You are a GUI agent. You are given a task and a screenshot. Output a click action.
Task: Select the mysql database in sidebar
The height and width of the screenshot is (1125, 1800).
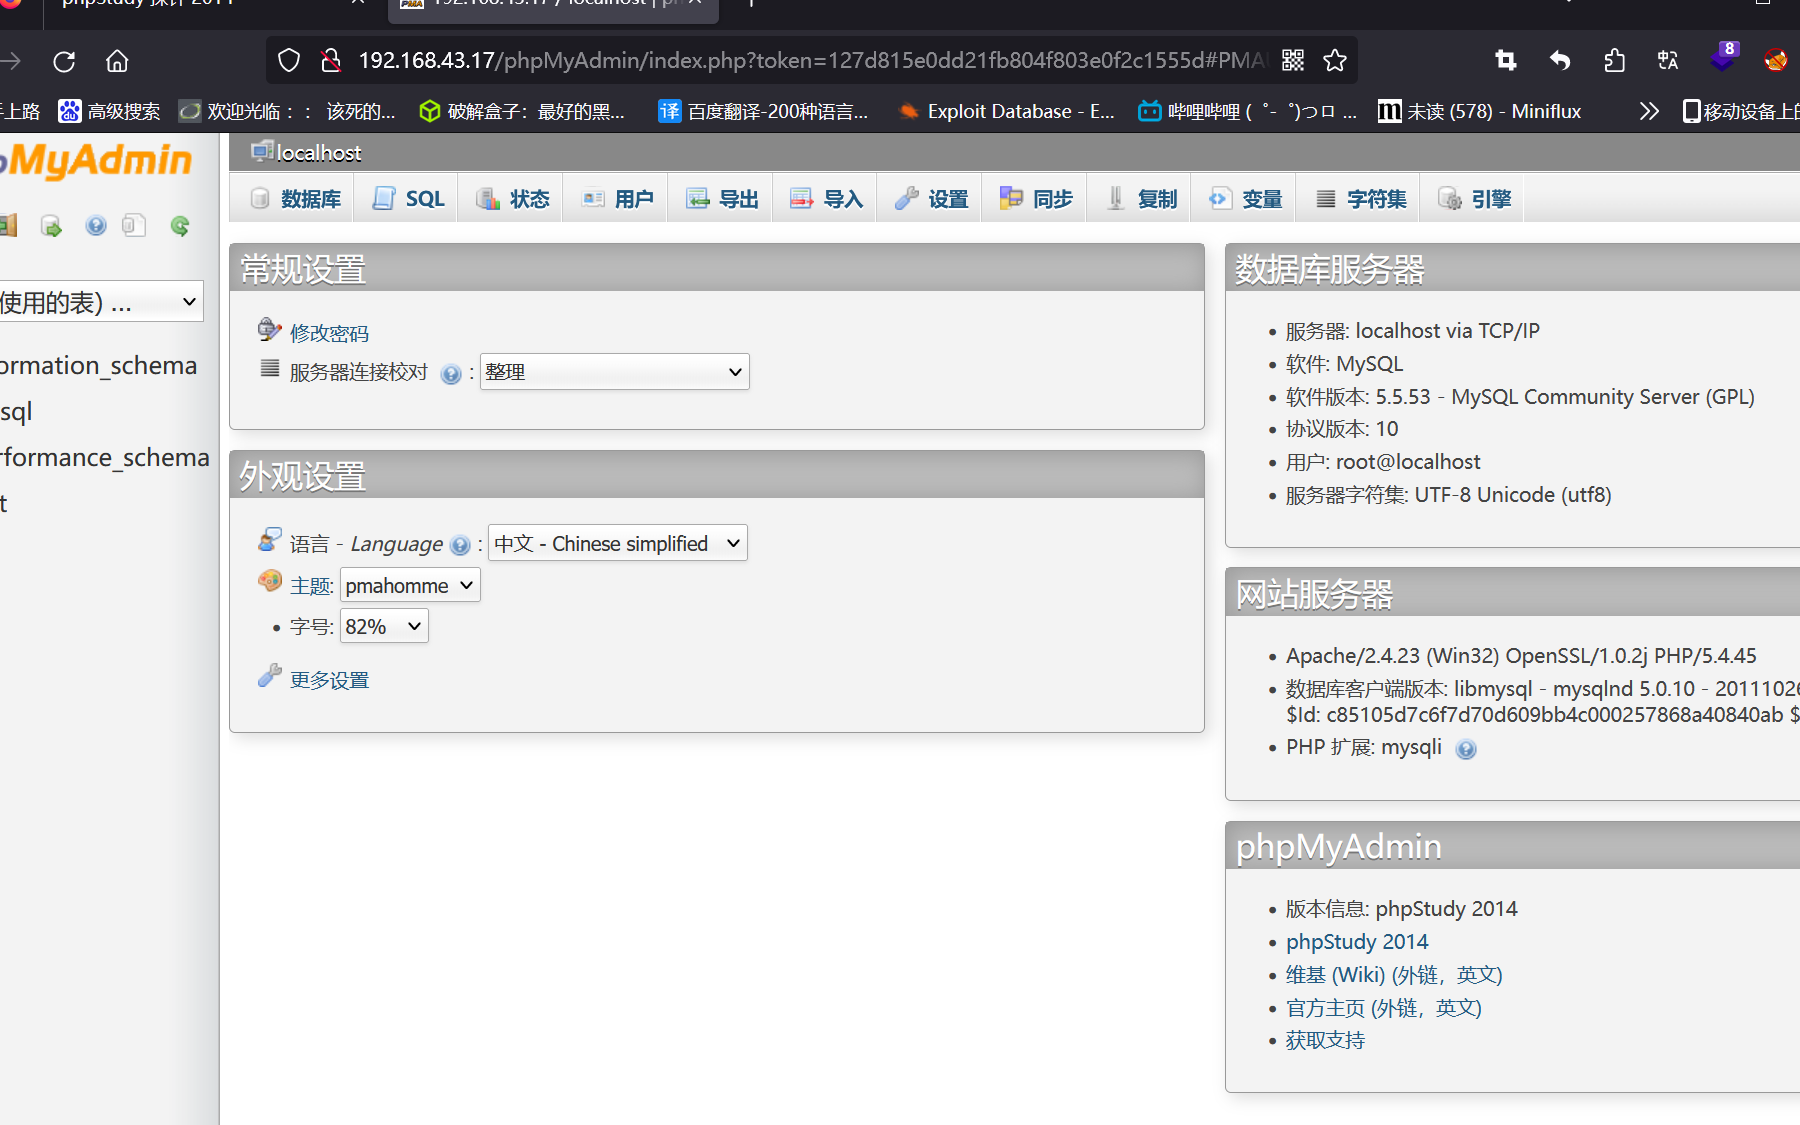[x=16, y=411]
